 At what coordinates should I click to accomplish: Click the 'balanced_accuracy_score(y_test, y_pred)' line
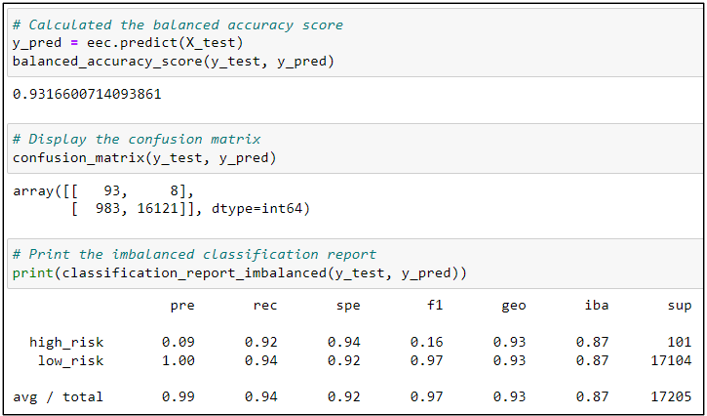coord(173,62)
